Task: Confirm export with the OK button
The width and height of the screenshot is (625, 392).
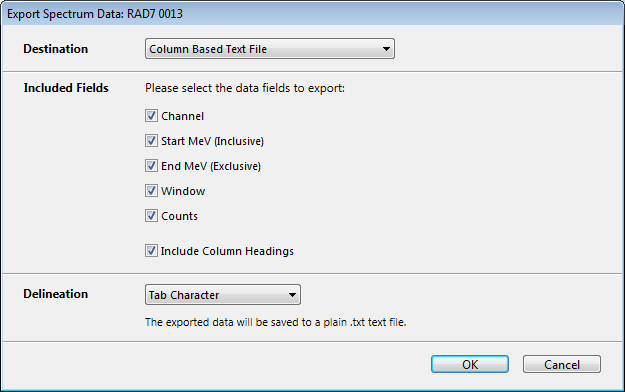Action: coord(470,364)
